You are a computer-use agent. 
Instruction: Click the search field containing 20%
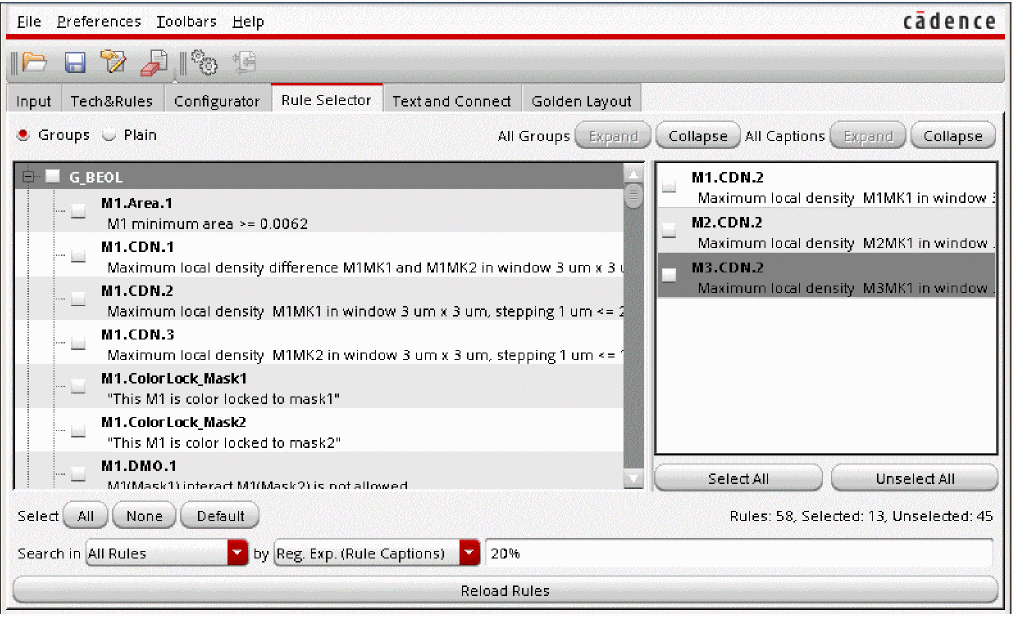739,553
